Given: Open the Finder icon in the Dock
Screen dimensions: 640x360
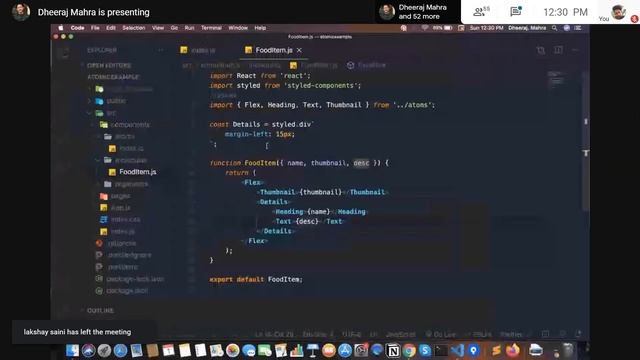Looking at the screenshot, I should 72,350.
